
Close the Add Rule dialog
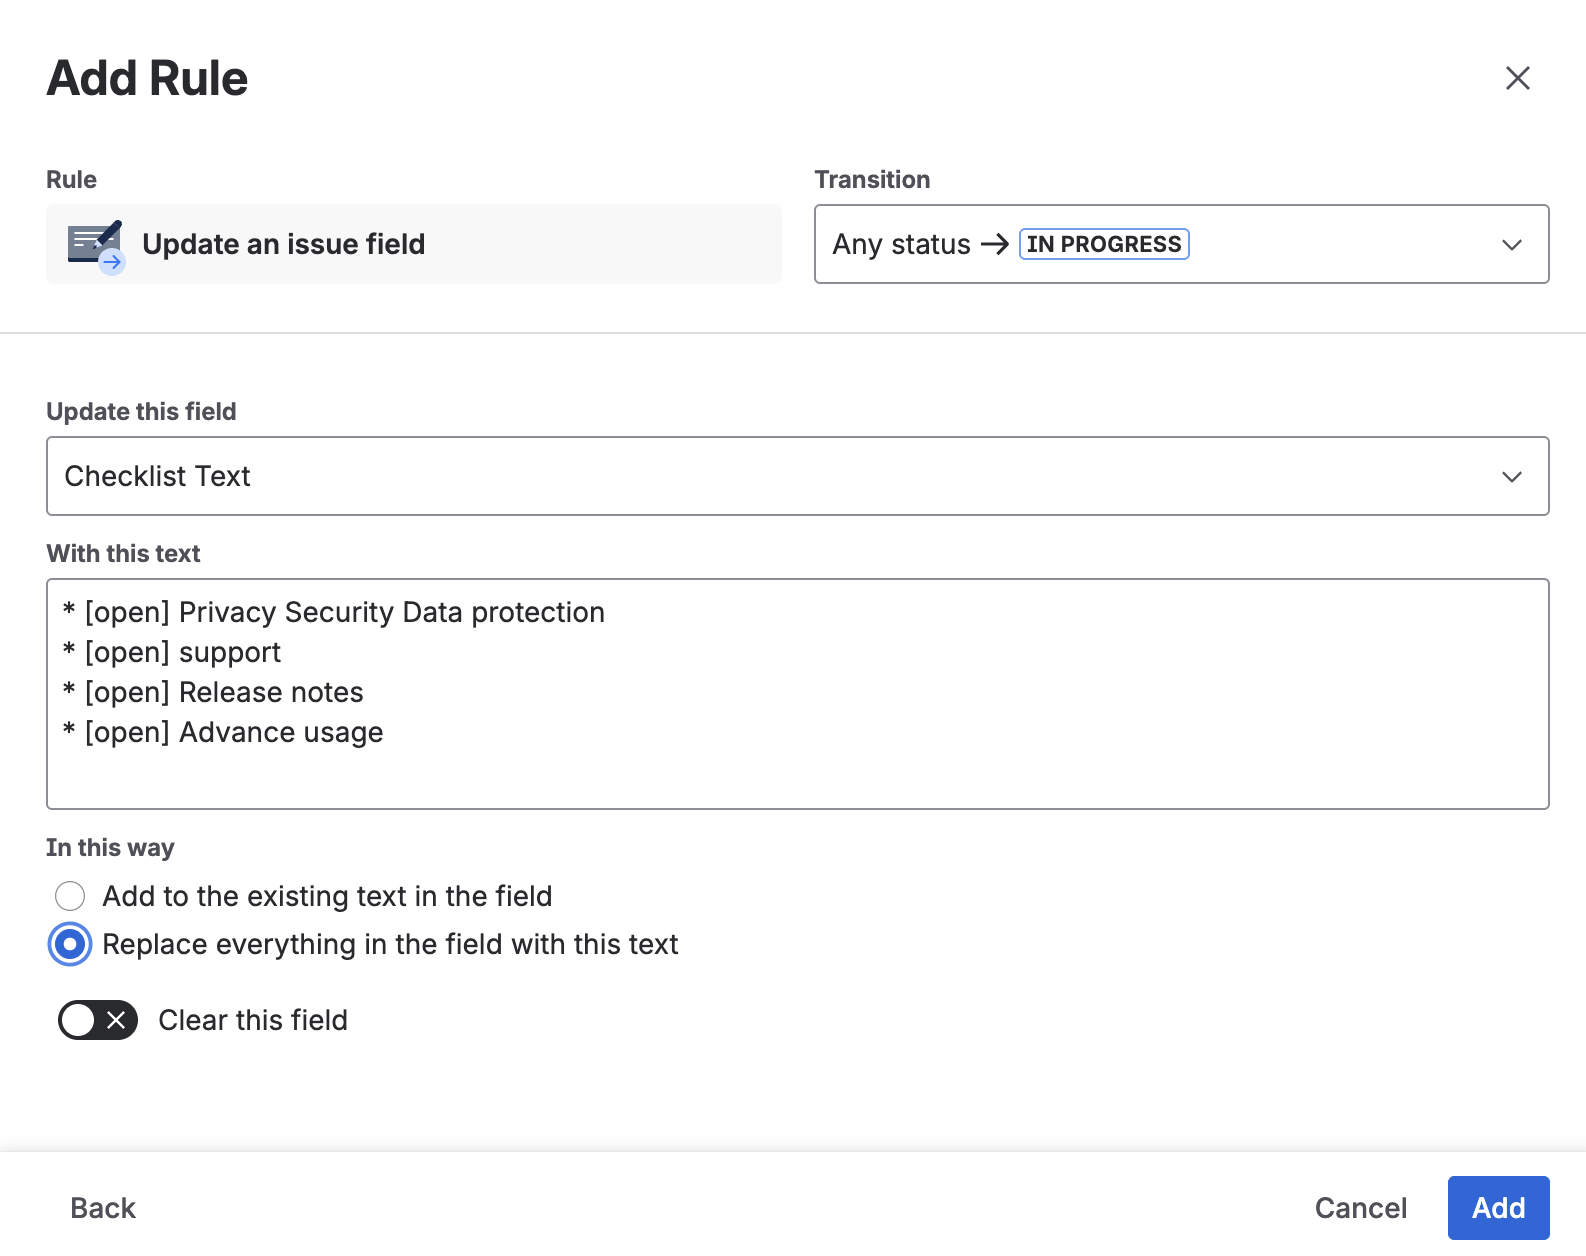(1517, 78)
